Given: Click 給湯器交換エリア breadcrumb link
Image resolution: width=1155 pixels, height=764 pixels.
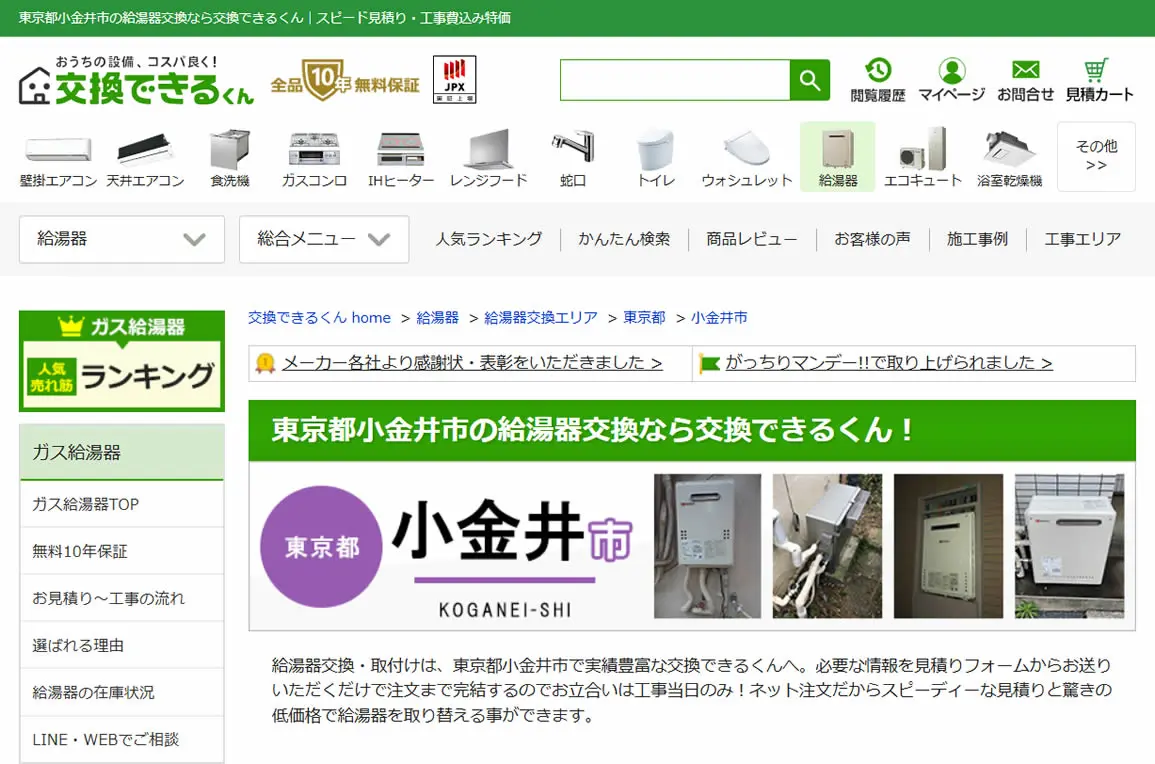Looking at the screenshot, I should pyautogui.click(x=541, y=318).
